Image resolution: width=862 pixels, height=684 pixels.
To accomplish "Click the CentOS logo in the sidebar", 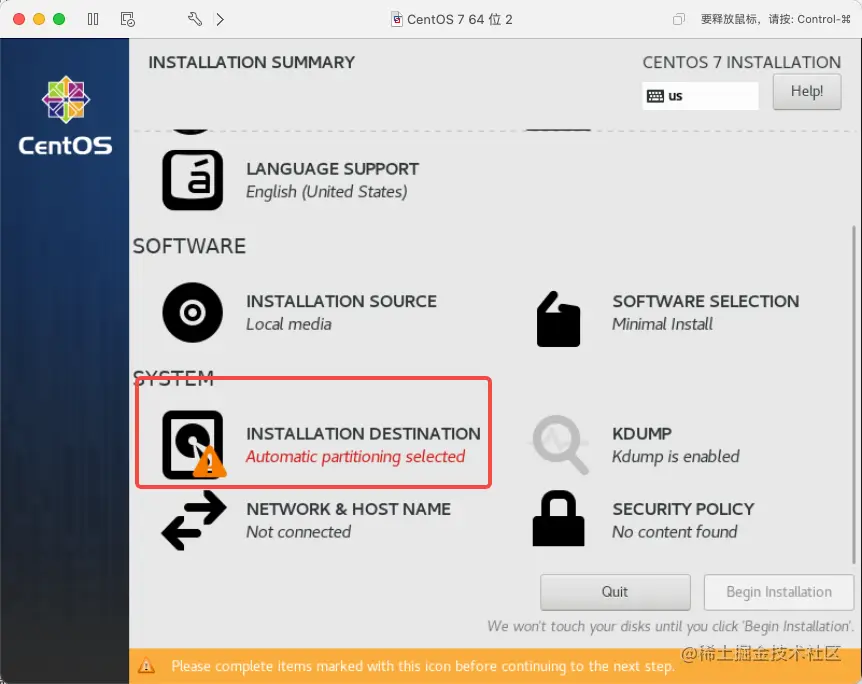I will tap(65, 115).
